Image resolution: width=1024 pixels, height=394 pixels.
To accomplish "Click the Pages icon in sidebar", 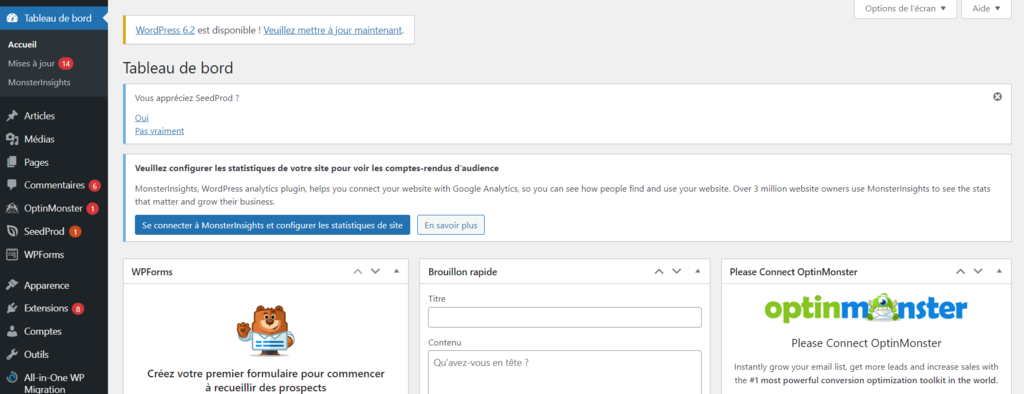I will click(12, 162).
